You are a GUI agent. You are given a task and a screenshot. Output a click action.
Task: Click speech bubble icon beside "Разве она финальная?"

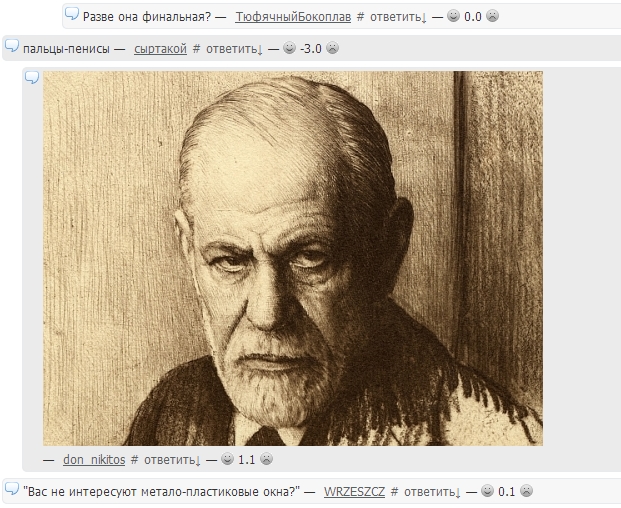point(72,14)
